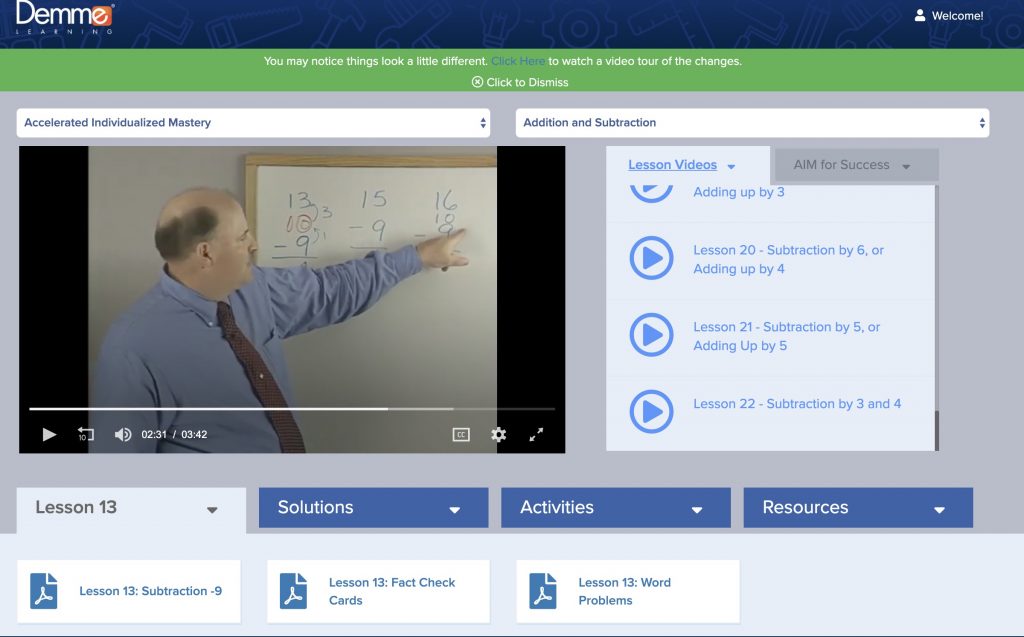Expand the Solutions dropdown

(372, 507)
